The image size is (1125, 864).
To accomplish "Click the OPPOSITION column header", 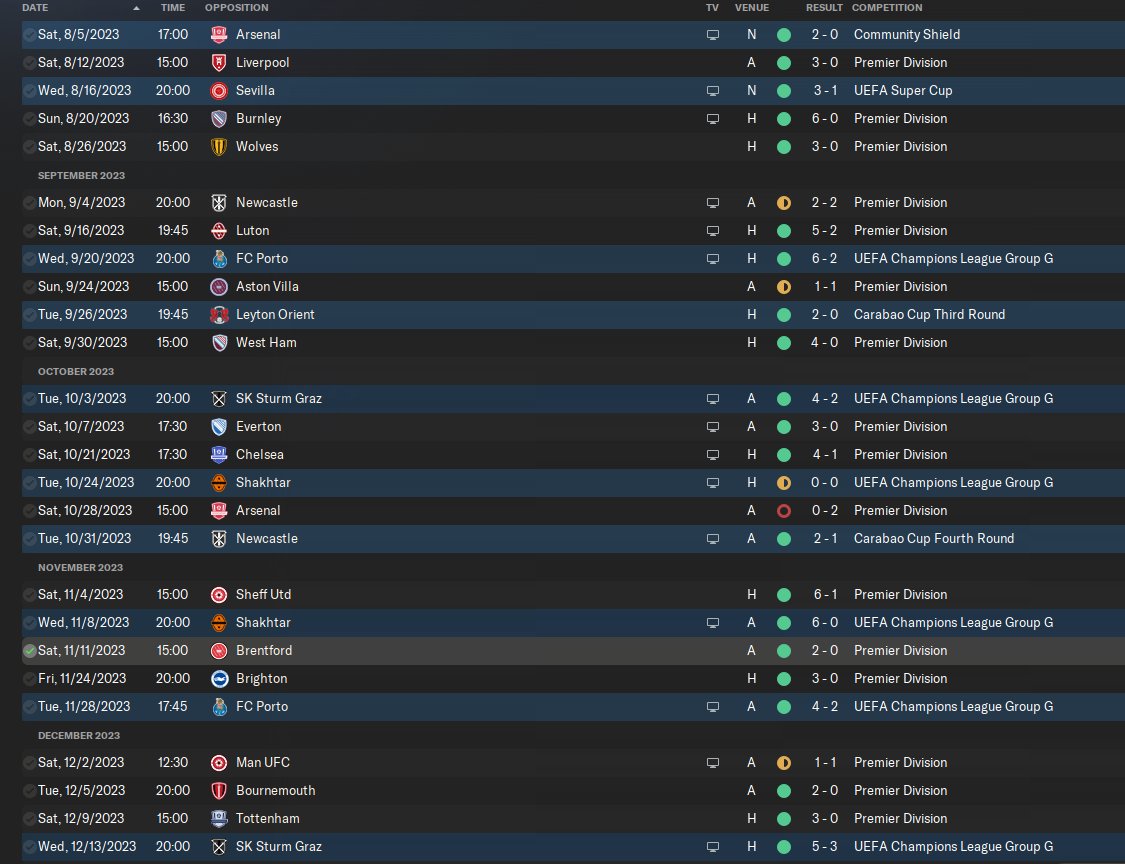I will pyautogui.click(x=236, y=7).
